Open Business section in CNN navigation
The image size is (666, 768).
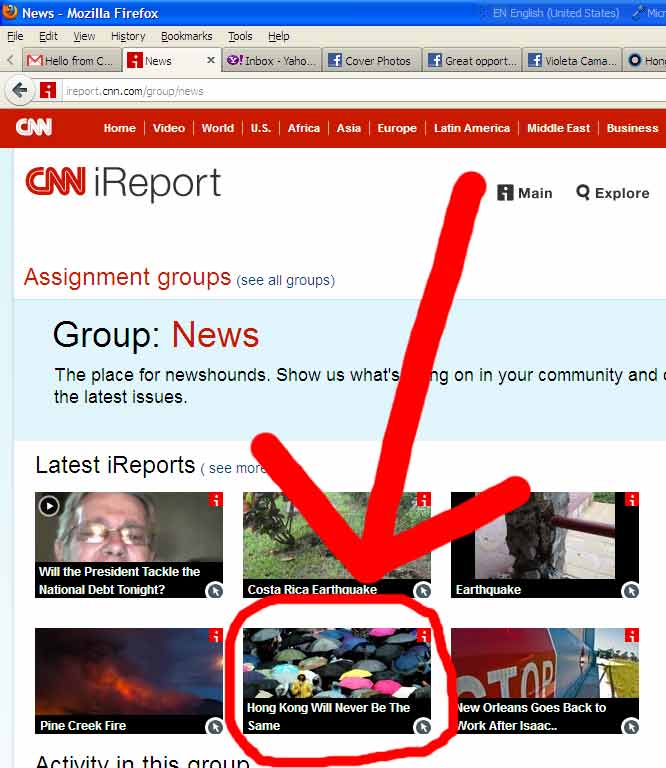point(632,128)
